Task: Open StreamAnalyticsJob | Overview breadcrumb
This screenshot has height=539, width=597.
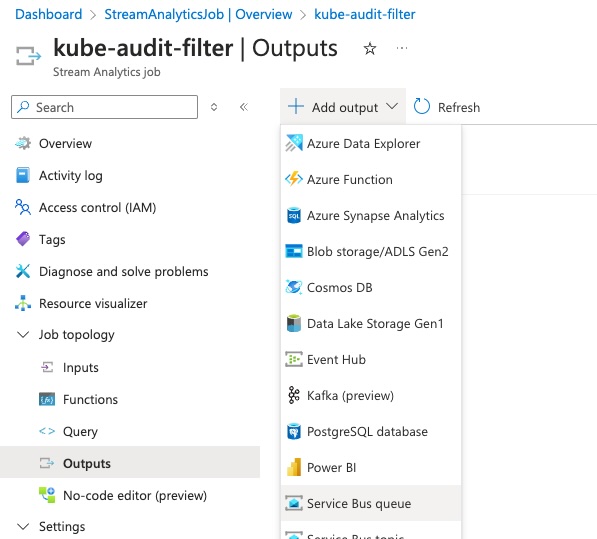Action: (x=198, y=14)
